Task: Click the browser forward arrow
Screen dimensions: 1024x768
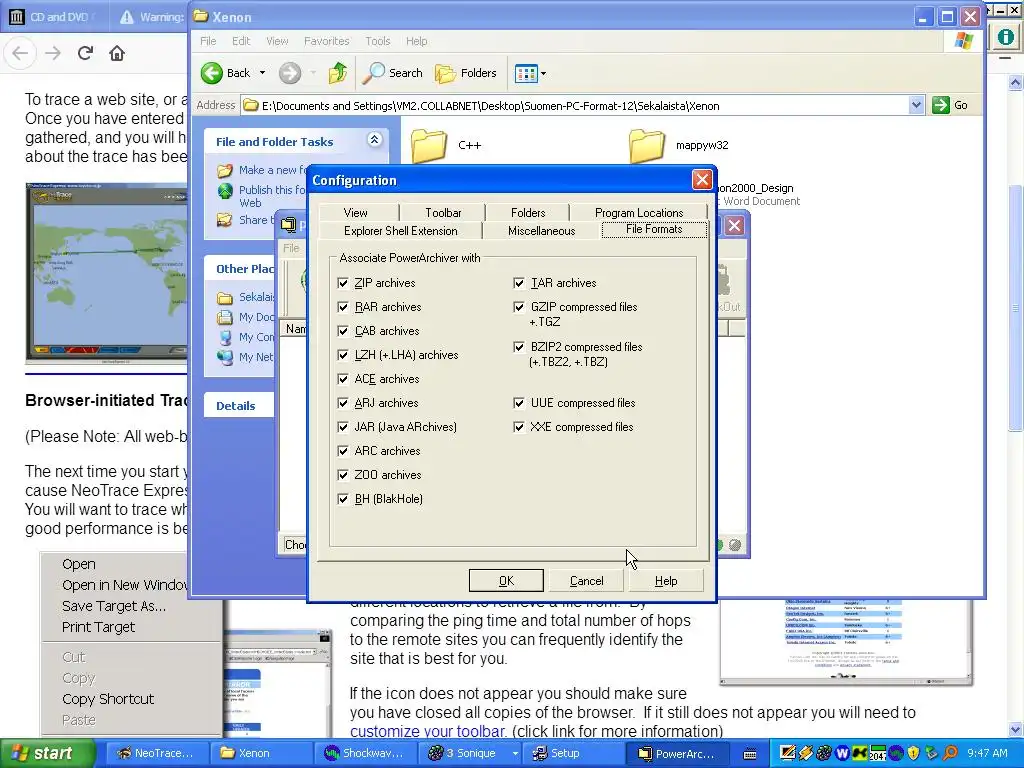Action: tap(53, 53)
